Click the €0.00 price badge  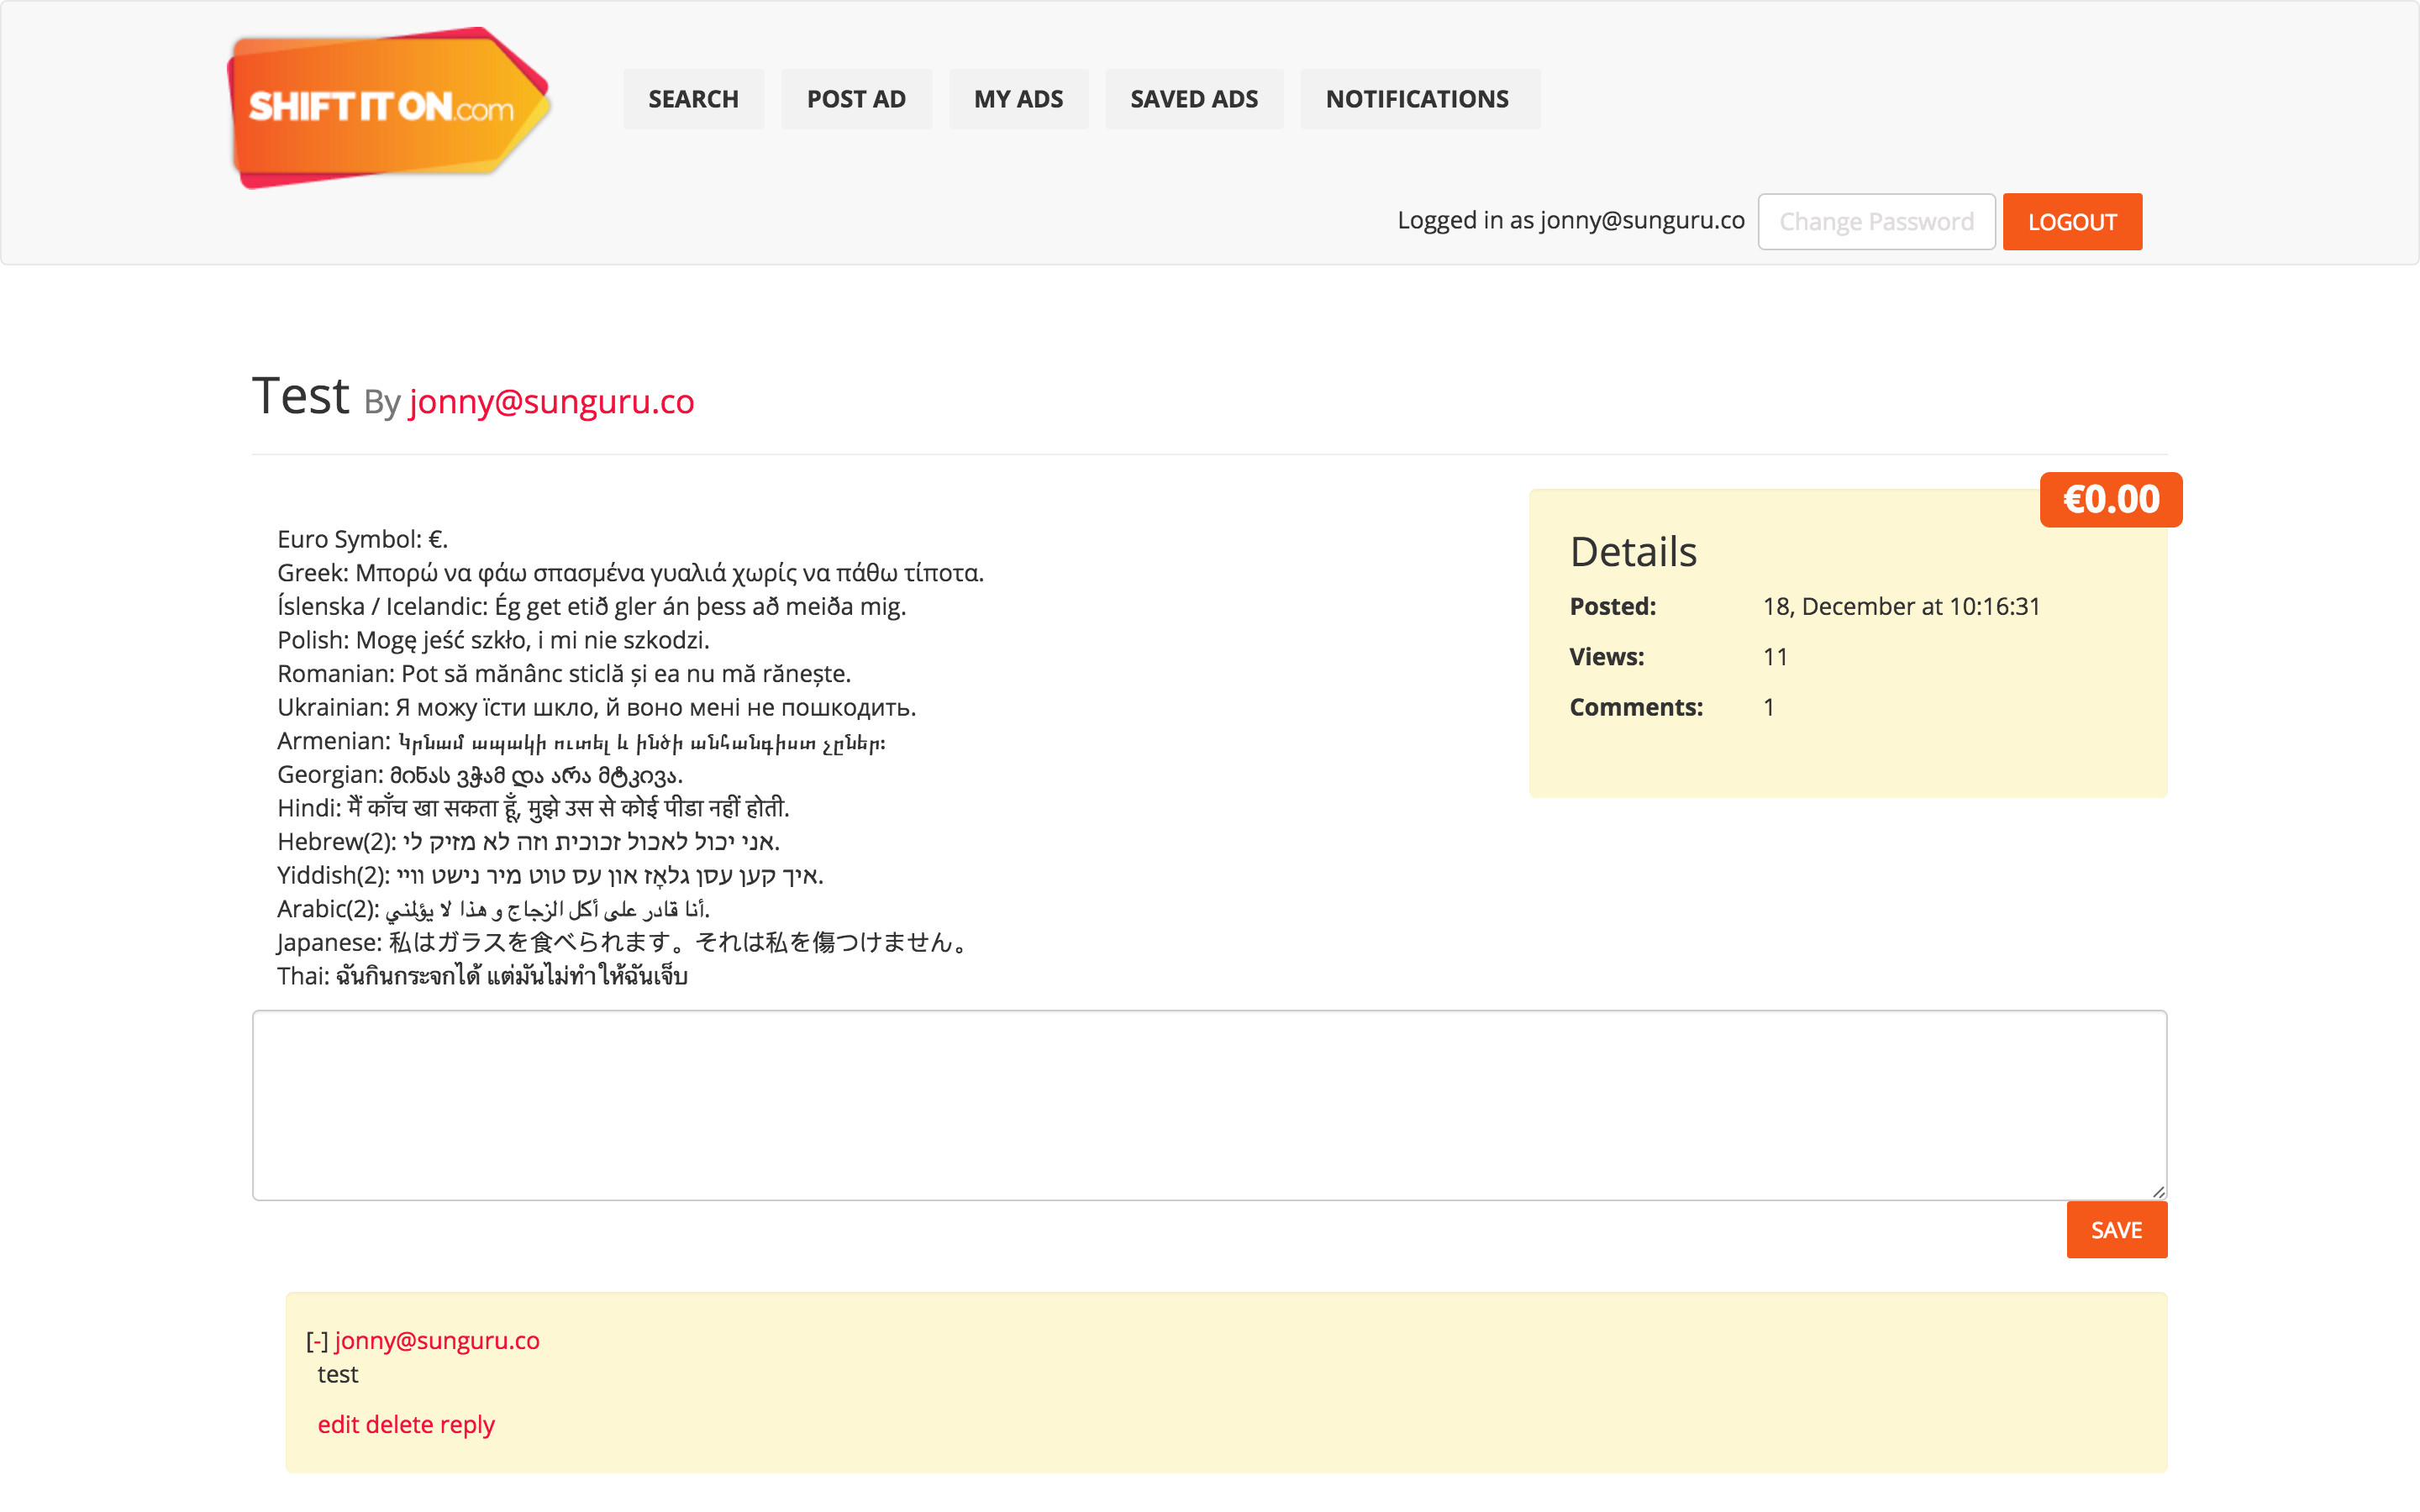(2111, 499)
